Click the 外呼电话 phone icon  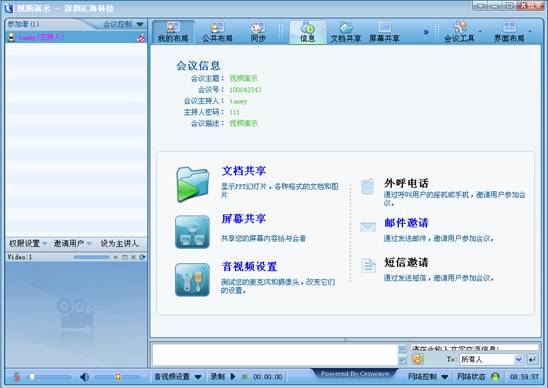[367, 186]
